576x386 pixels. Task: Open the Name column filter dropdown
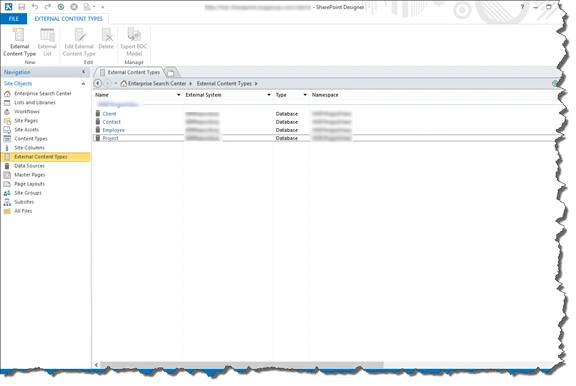(x=179, y=95)
